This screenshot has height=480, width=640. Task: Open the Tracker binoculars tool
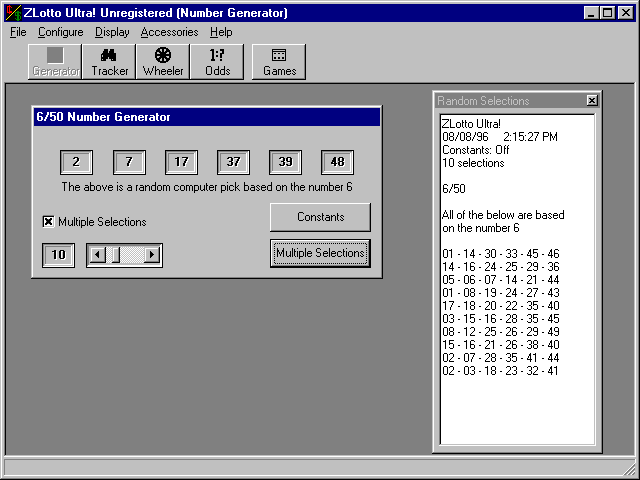(110, 61)
